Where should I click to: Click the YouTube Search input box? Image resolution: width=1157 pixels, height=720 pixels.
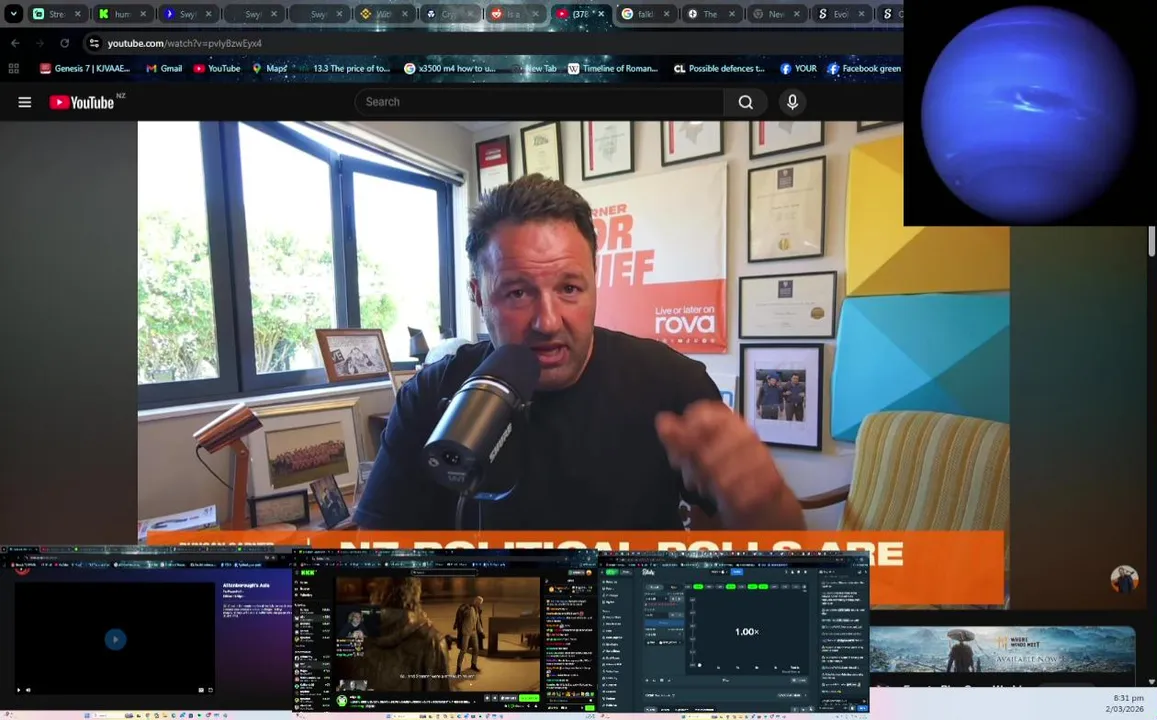click(539, 102)
